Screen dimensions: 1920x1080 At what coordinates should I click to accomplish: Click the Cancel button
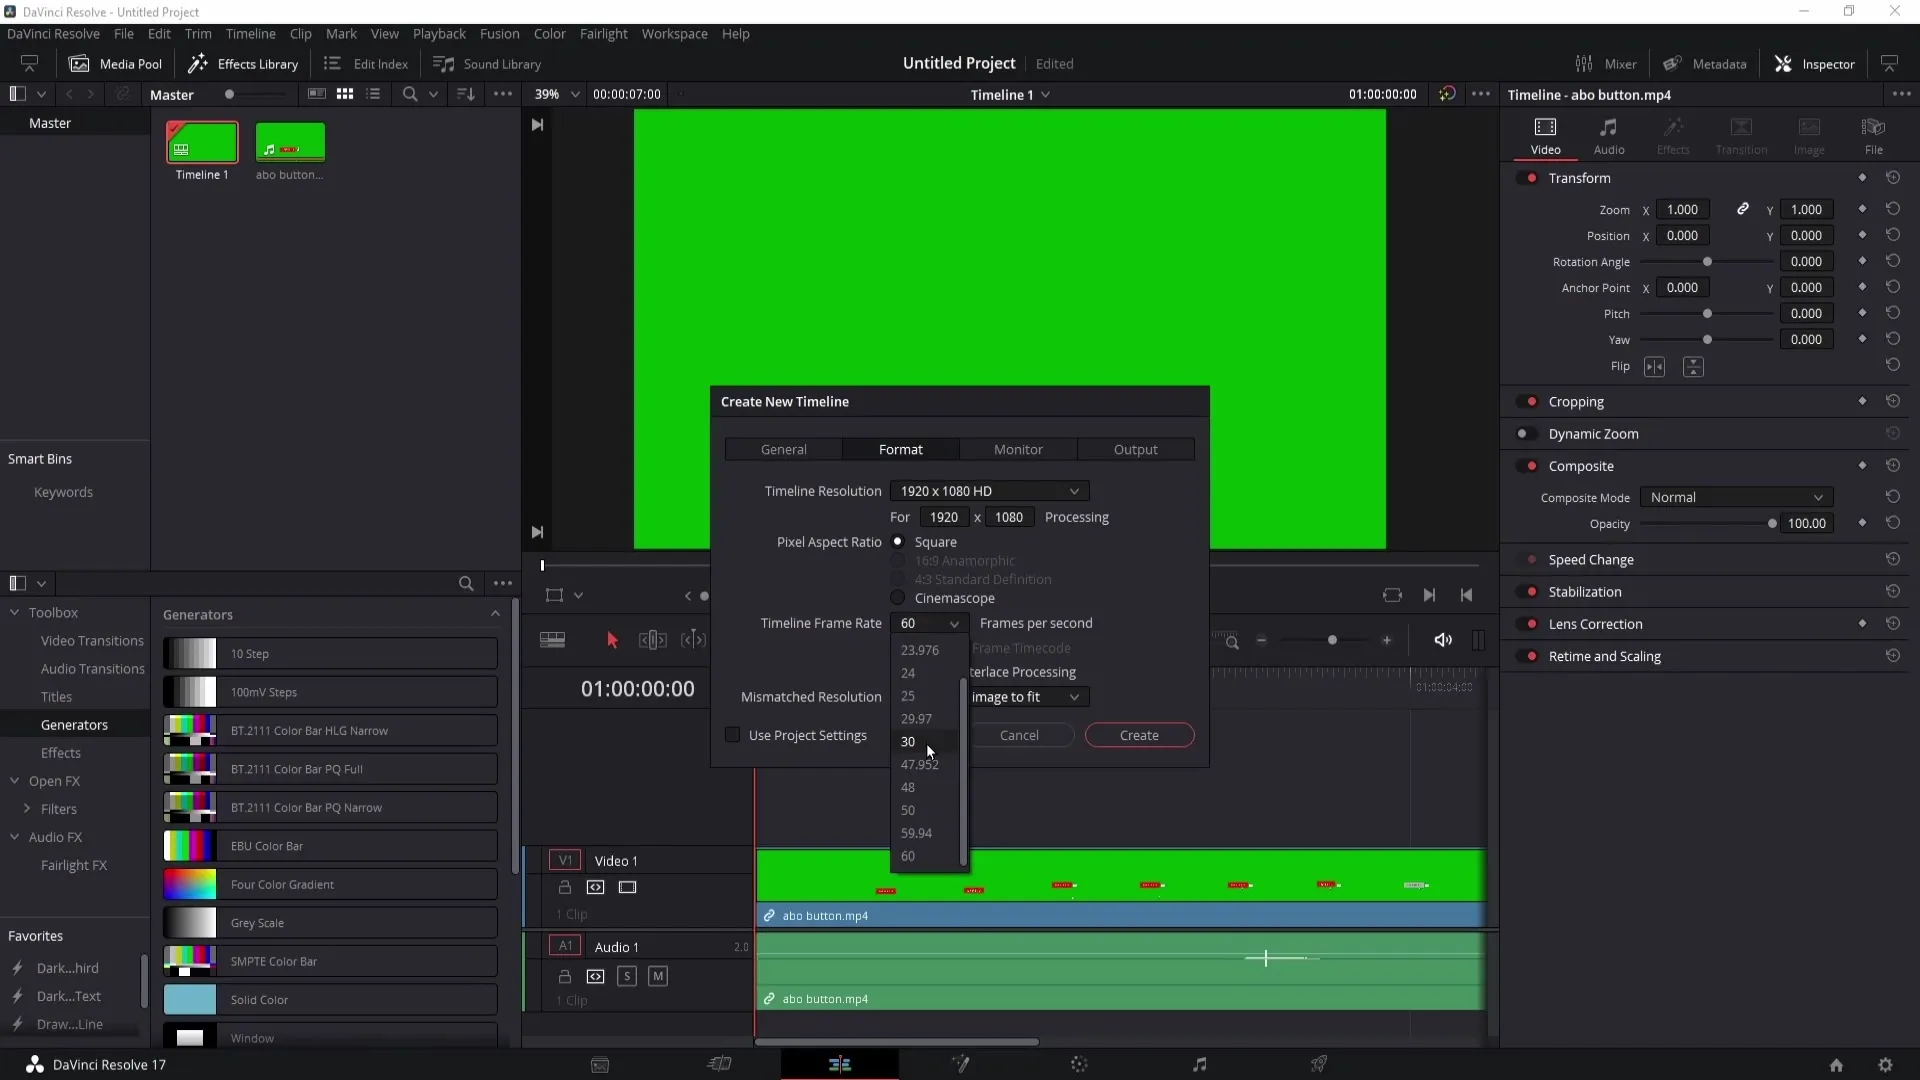[1019, 735]
